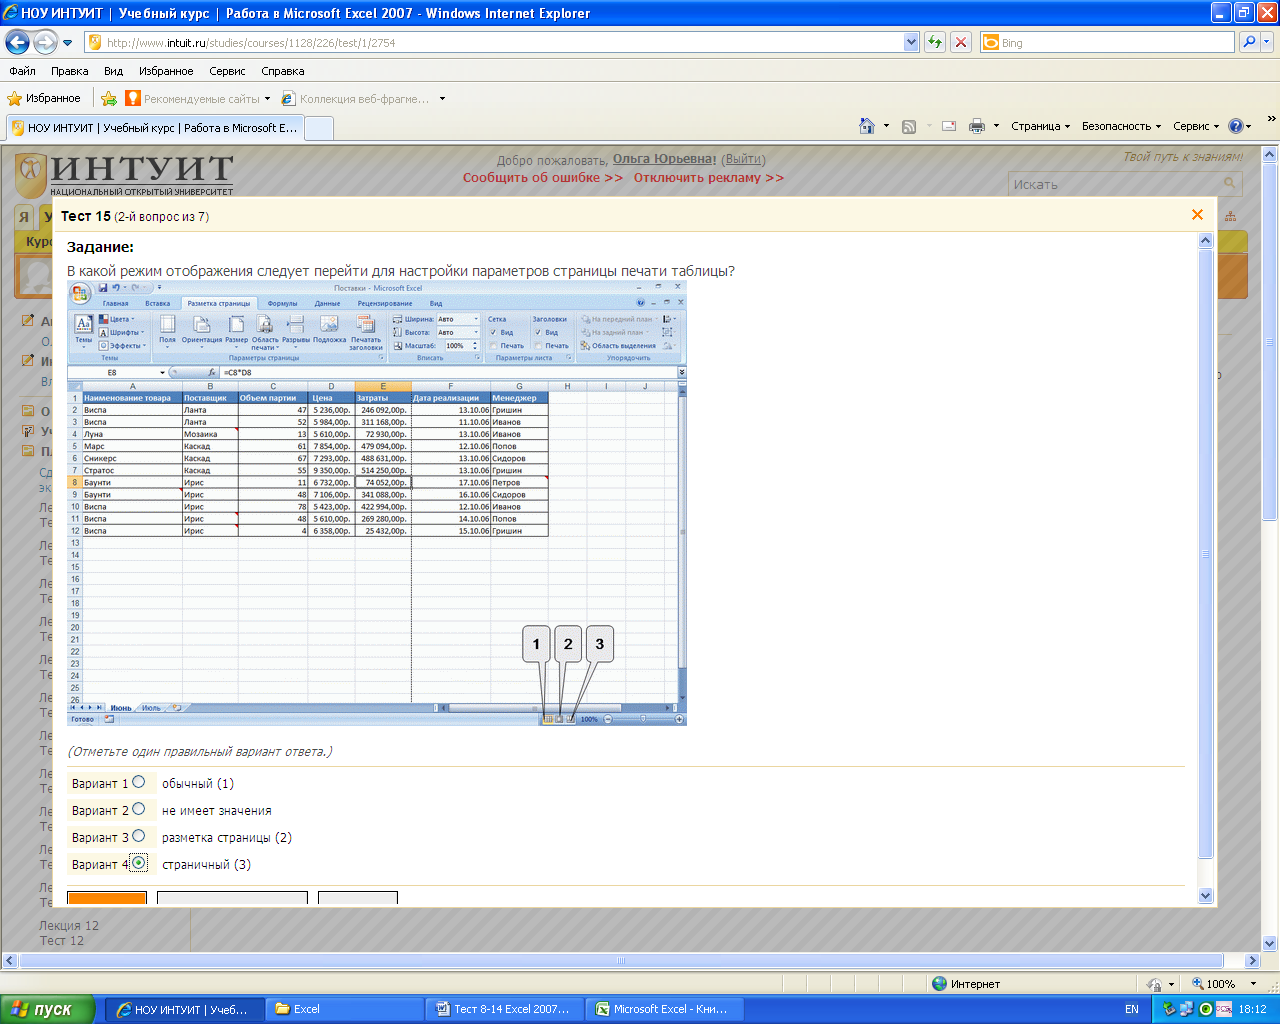
Task: Click the Print icon in command bar
Action: click(x=977, y=126)
